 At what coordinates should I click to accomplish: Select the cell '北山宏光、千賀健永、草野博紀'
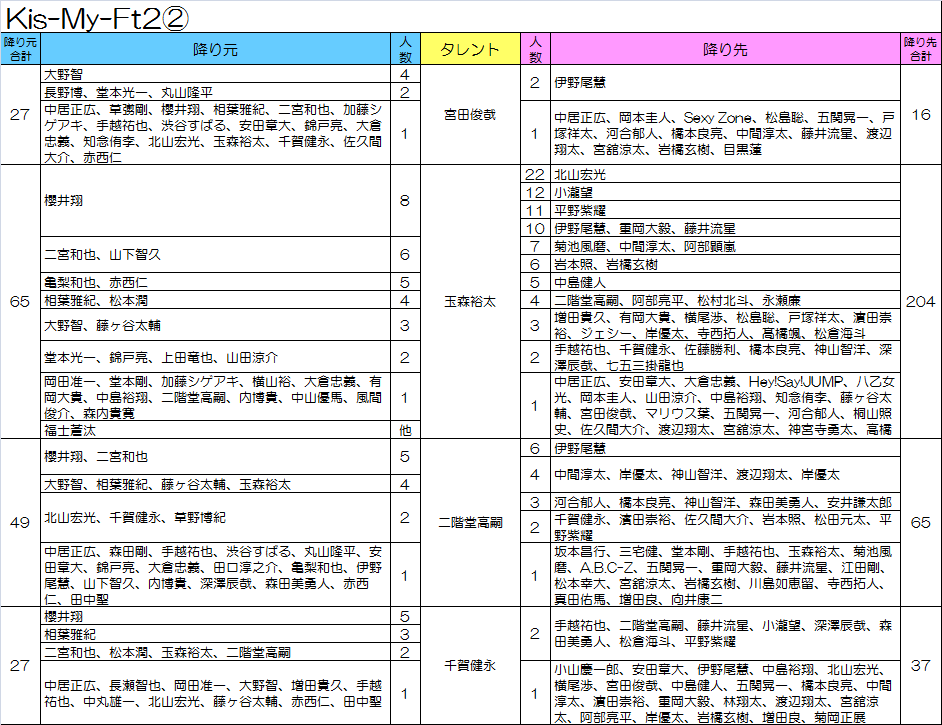215,518
